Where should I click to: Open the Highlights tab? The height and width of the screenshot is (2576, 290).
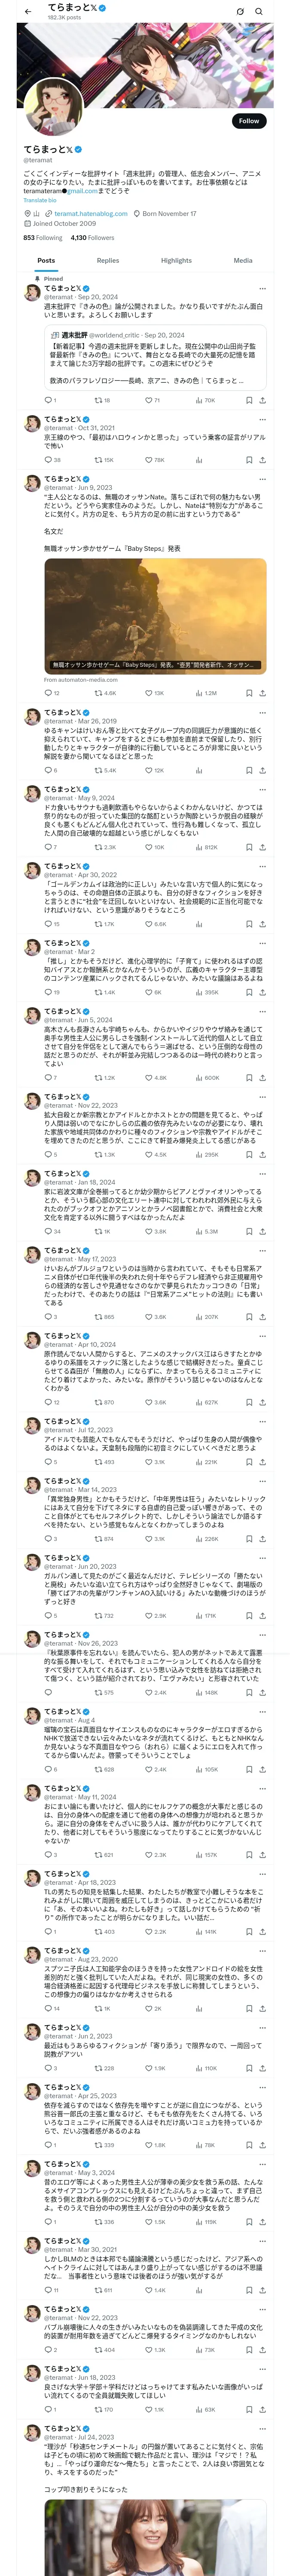coord(176,260)
